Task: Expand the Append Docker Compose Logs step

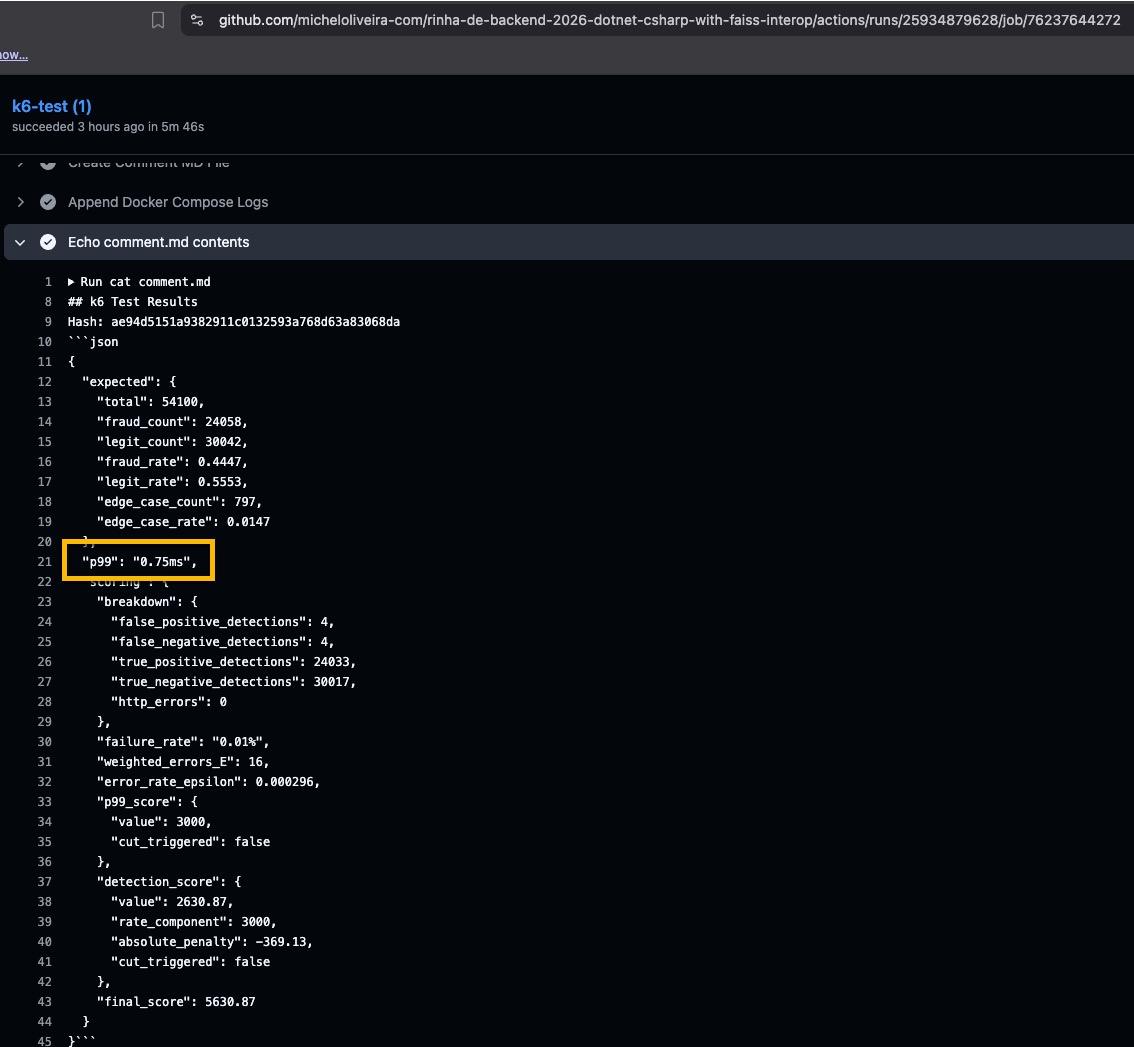Action: click(20, 202)
